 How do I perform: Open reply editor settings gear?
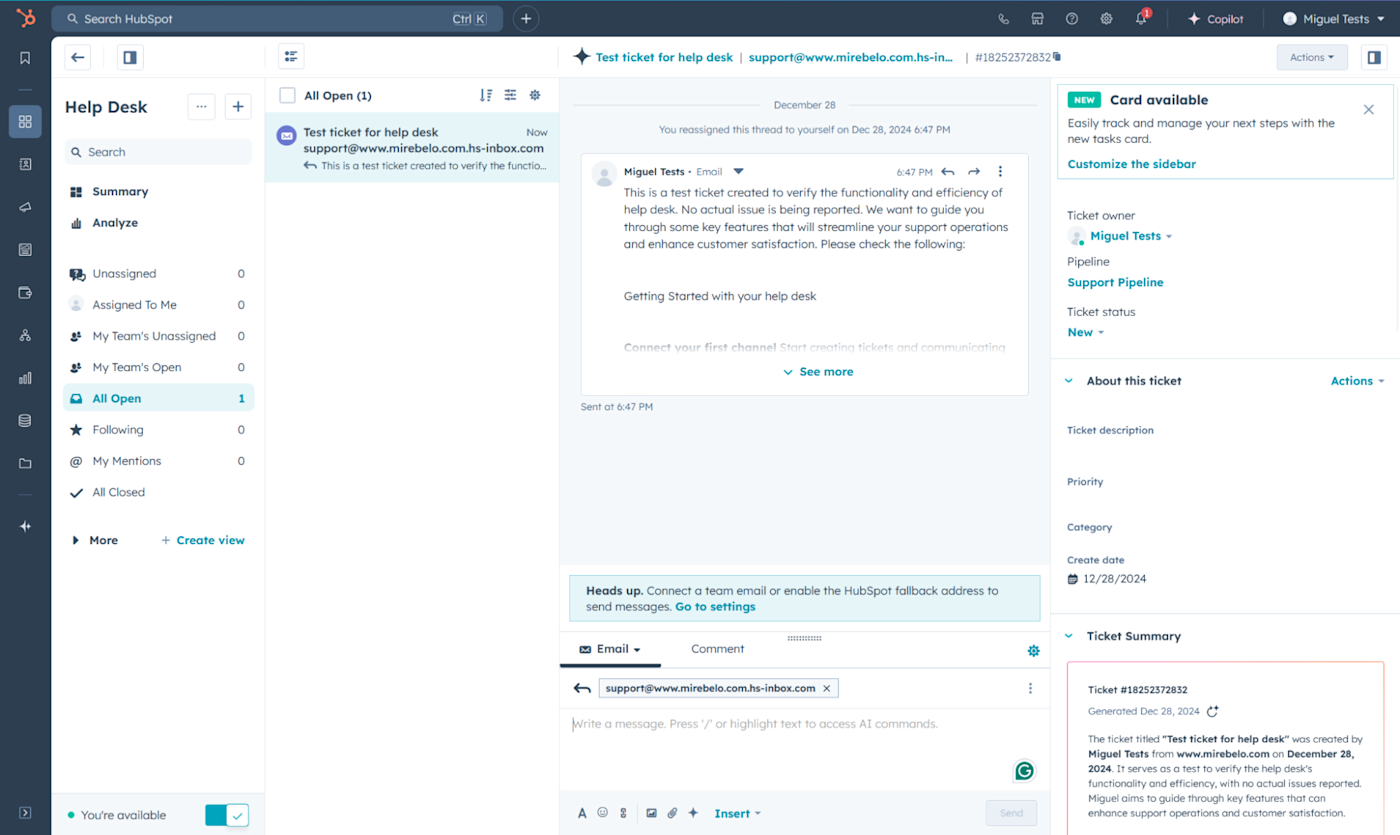(1034, 651)
